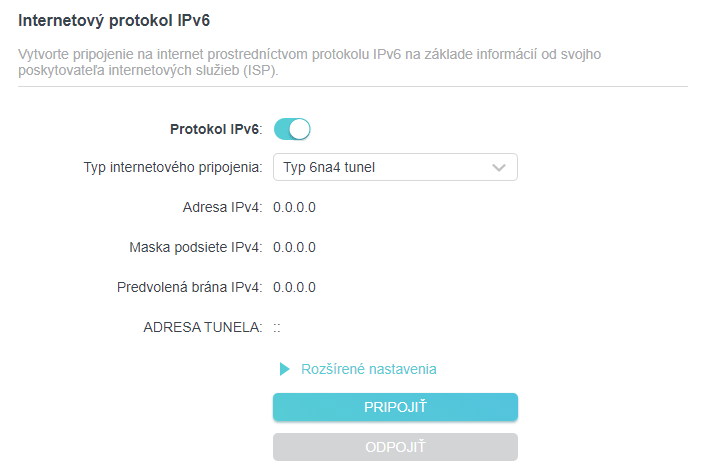
Task: Click the chevron arrow in connection type box
Action: coord(500,168)
